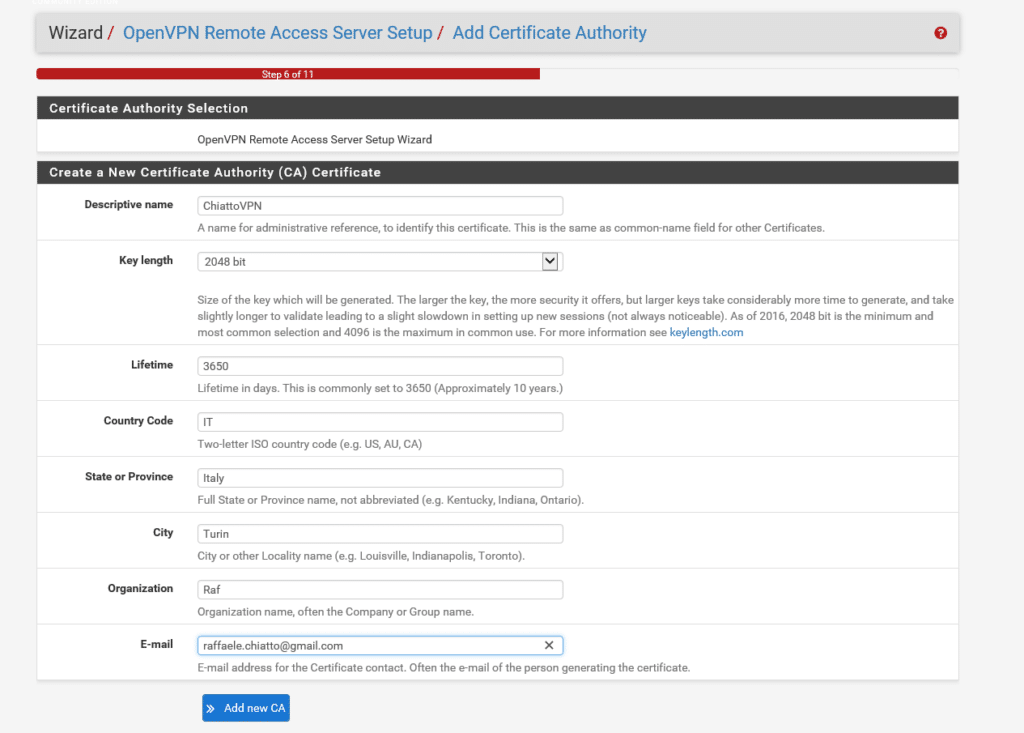Screen dimensions: 1024x733
Task: Click the Key length label
Action: point(146,261)
